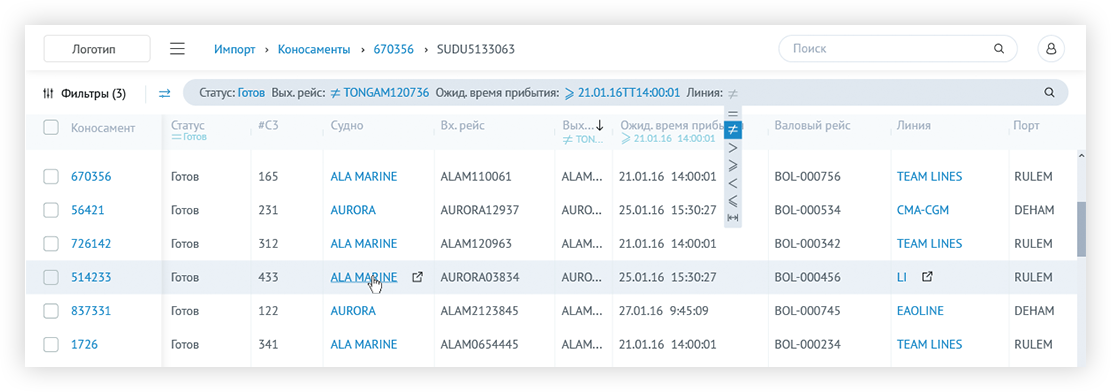The height and width of the screenshot is (392, 1111).
Task: Tick the select-all checkbox in the header
Action: coord(51,127)
